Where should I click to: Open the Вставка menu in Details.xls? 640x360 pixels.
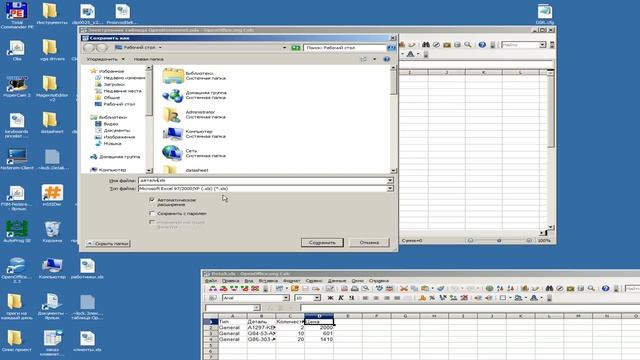click(x=268, y=281)
